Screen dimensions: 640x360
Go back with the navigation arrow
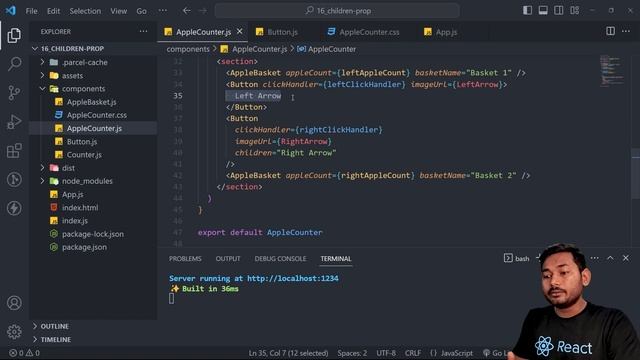(x=187, y=11)
